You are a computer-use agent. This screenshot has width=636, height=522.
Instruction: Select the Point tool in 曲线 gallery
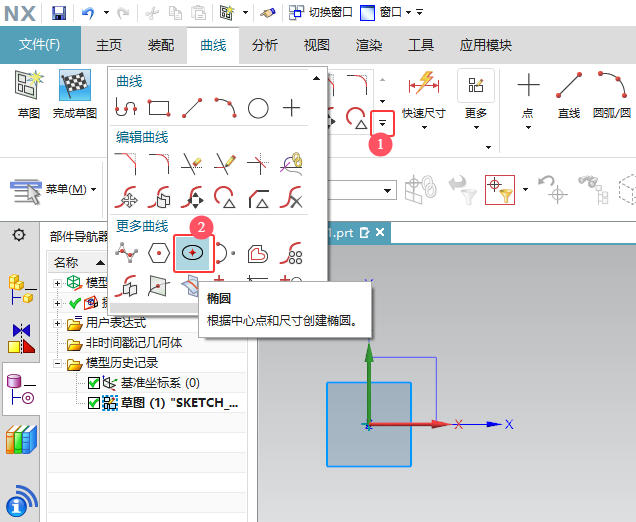(x=291, y=108)
